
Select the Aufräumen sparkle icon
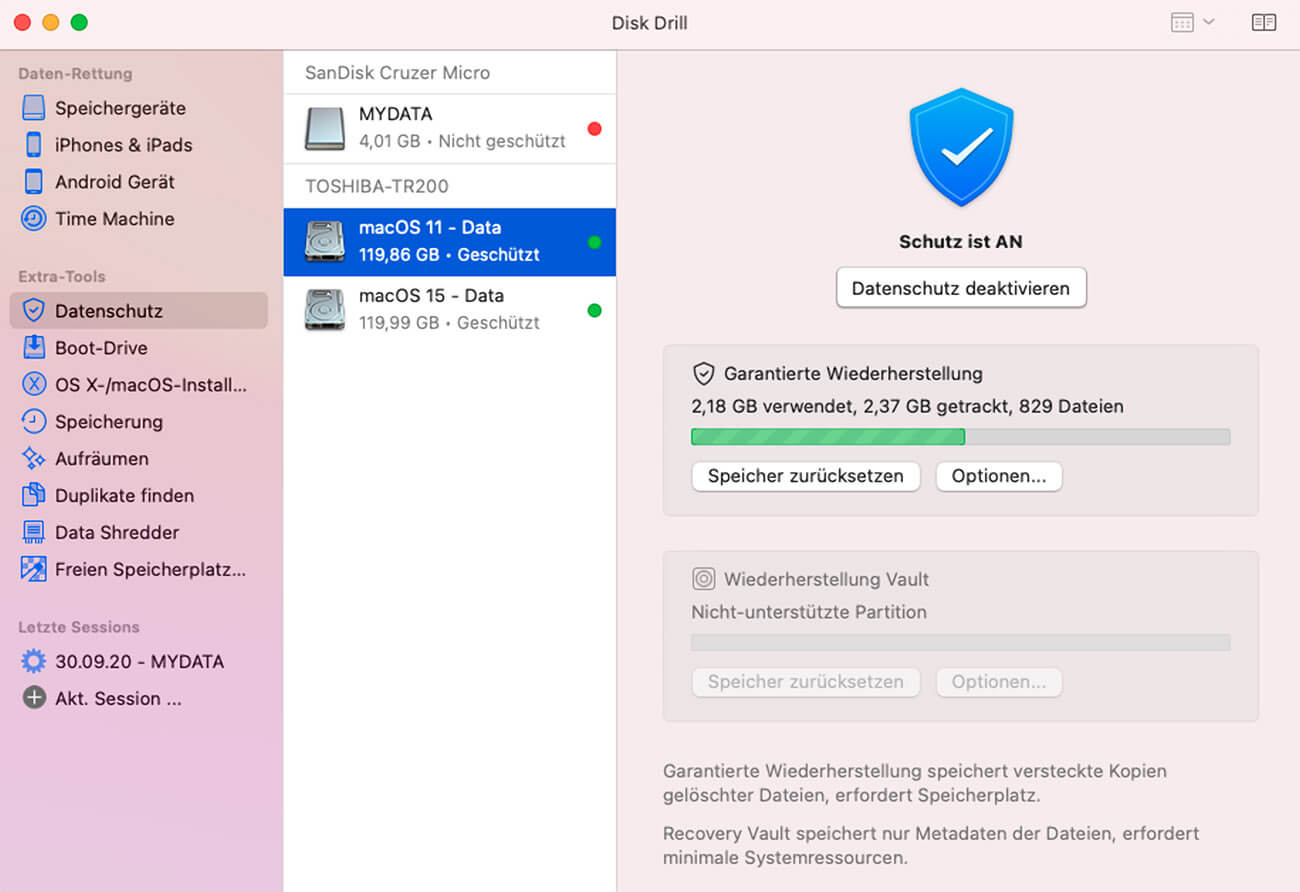point(34,459)
